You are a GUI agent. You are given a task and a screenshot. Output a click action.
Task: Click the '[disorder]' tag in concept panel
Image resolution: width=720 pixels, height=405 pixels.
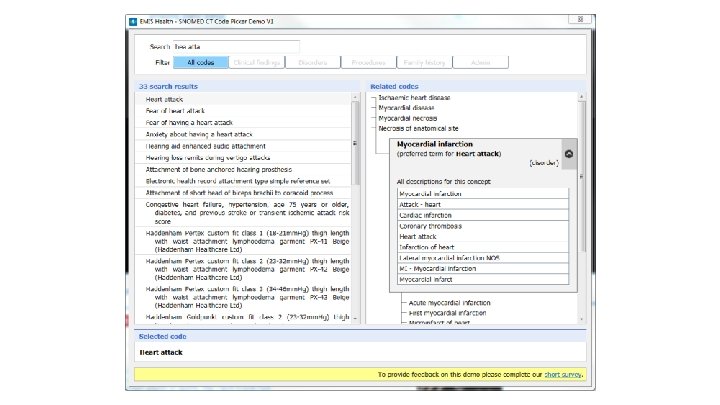point(544,163)
